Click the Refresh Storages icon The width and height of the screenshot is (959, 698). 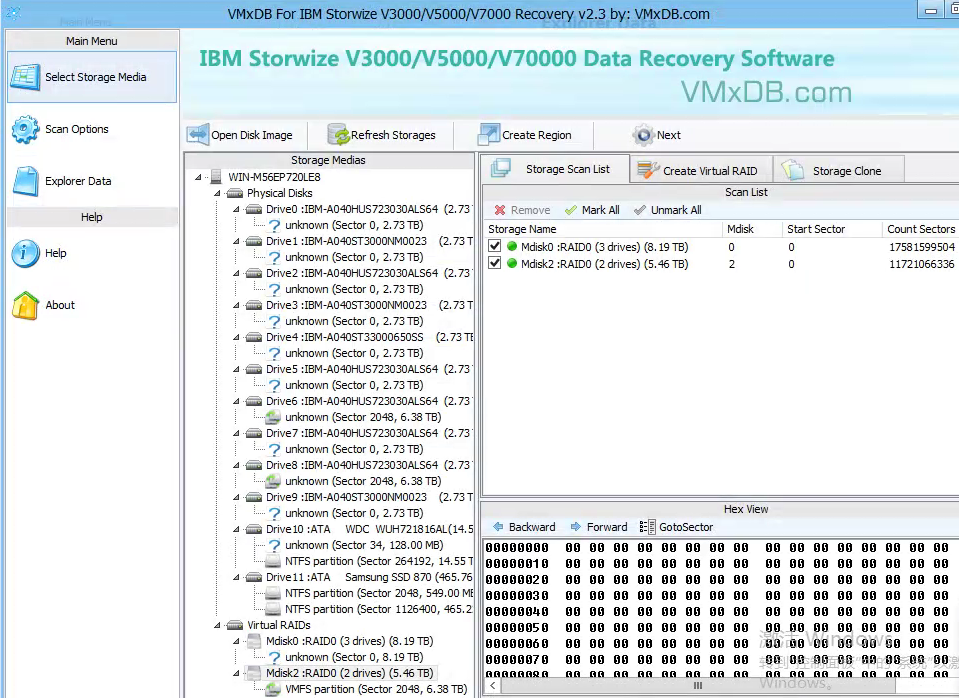[338, 135]
